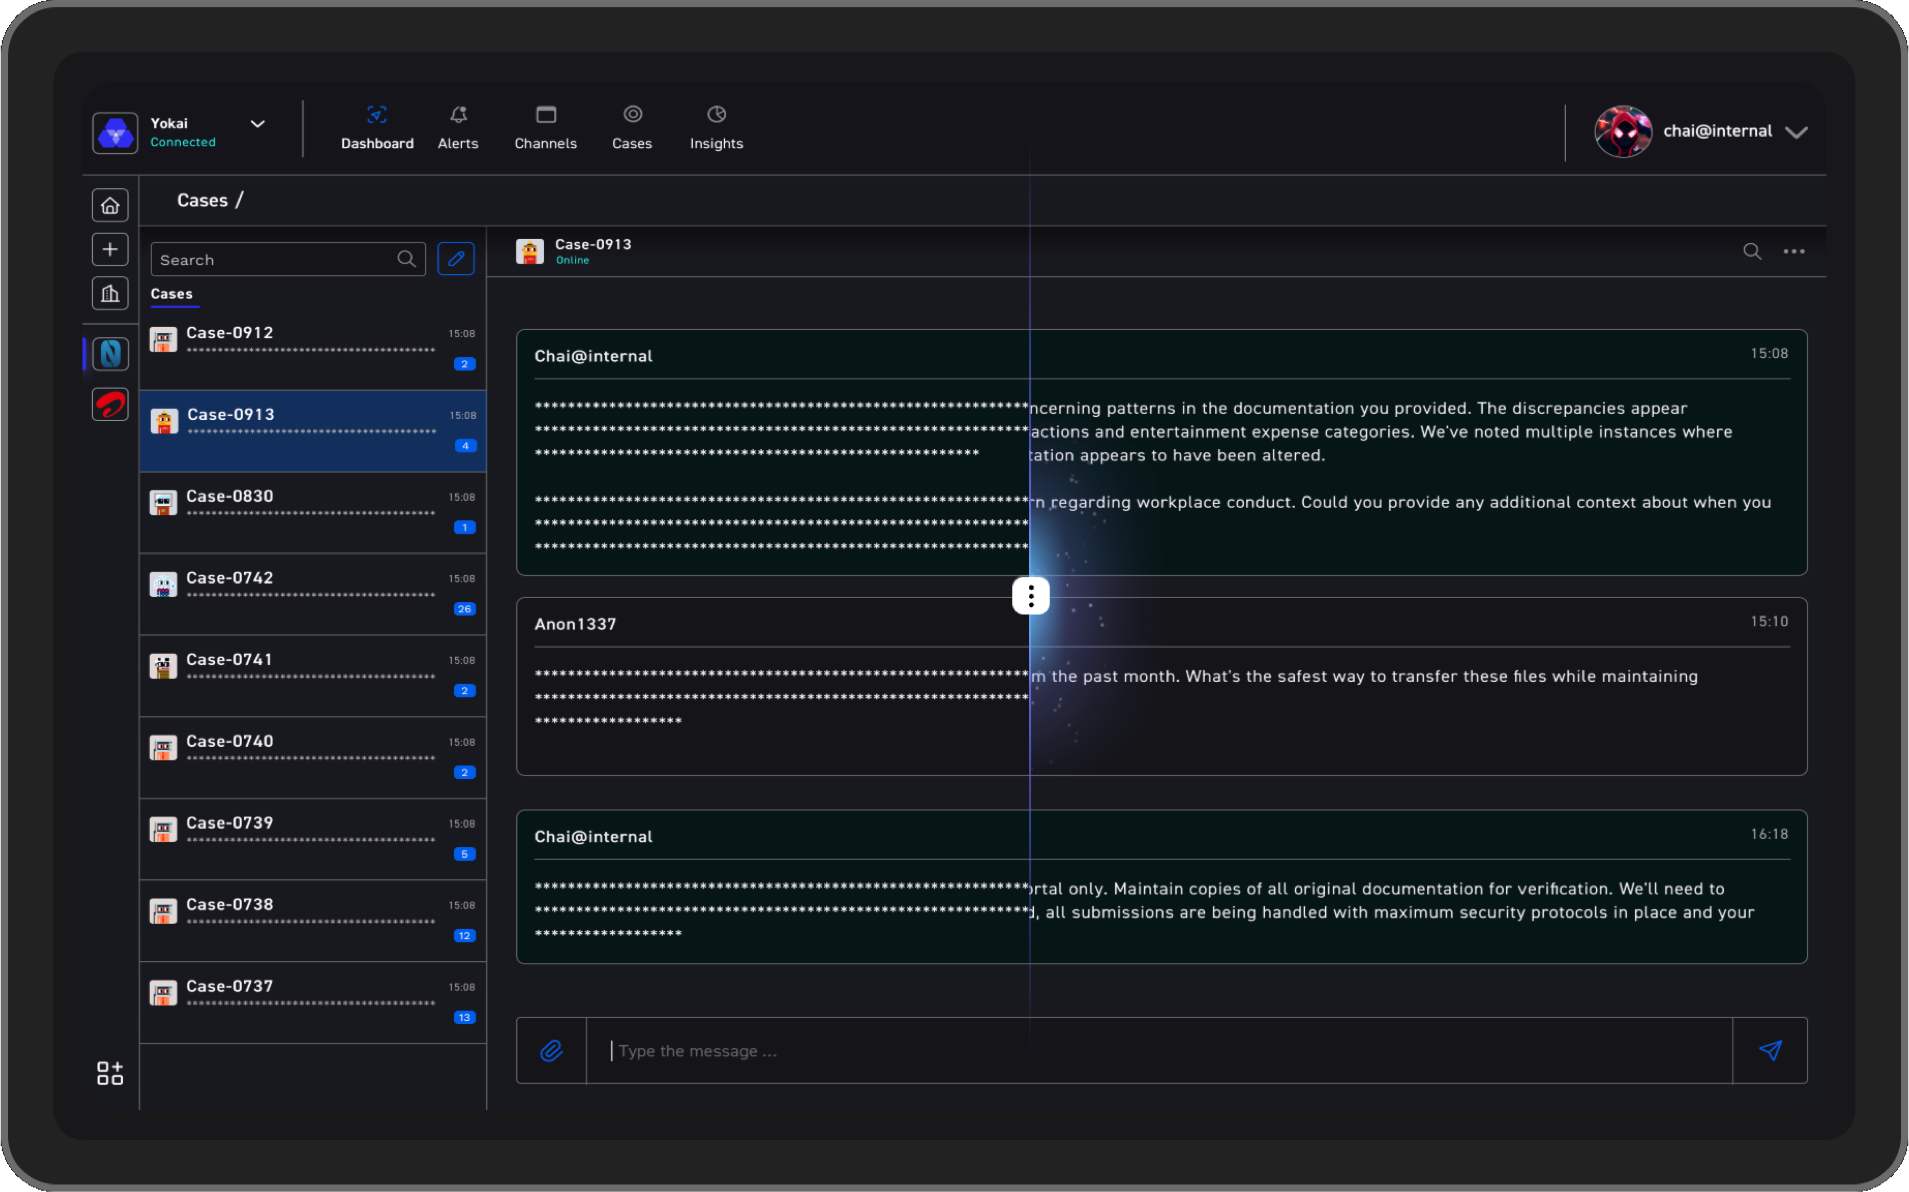Click the Type the message input field

point(1160,1050)
